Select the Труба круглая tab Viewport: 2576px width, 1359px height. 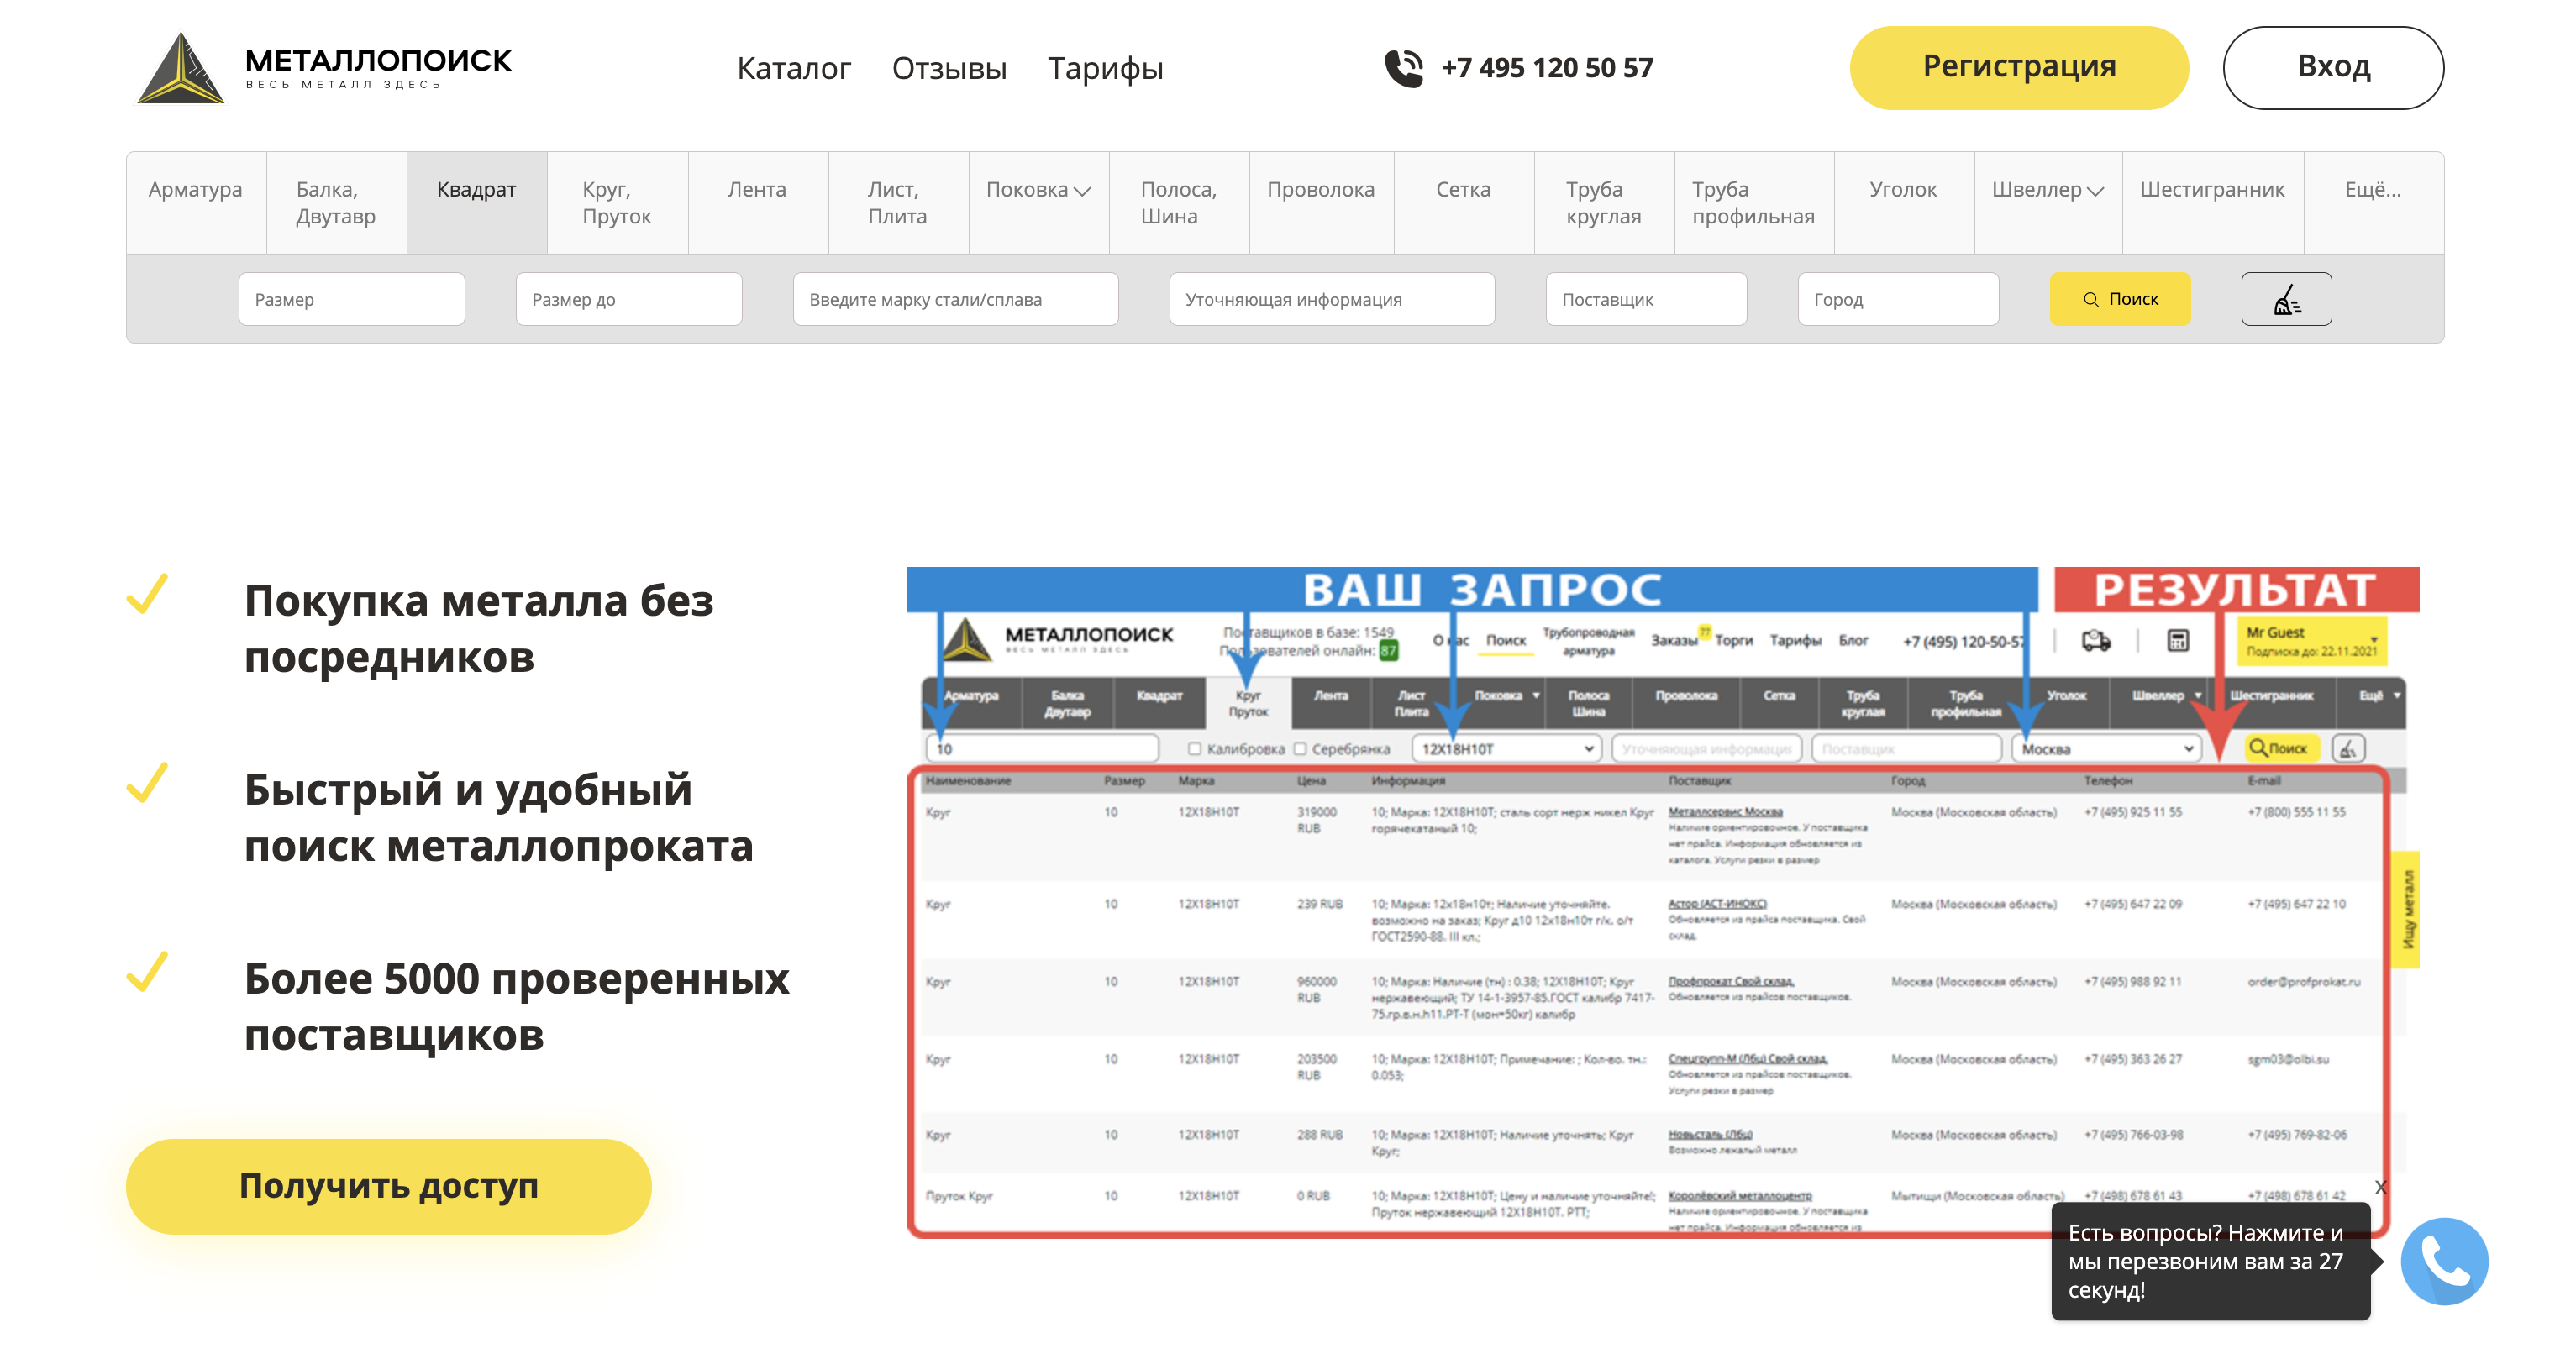pyautogui.click(x=1604, y=203)
